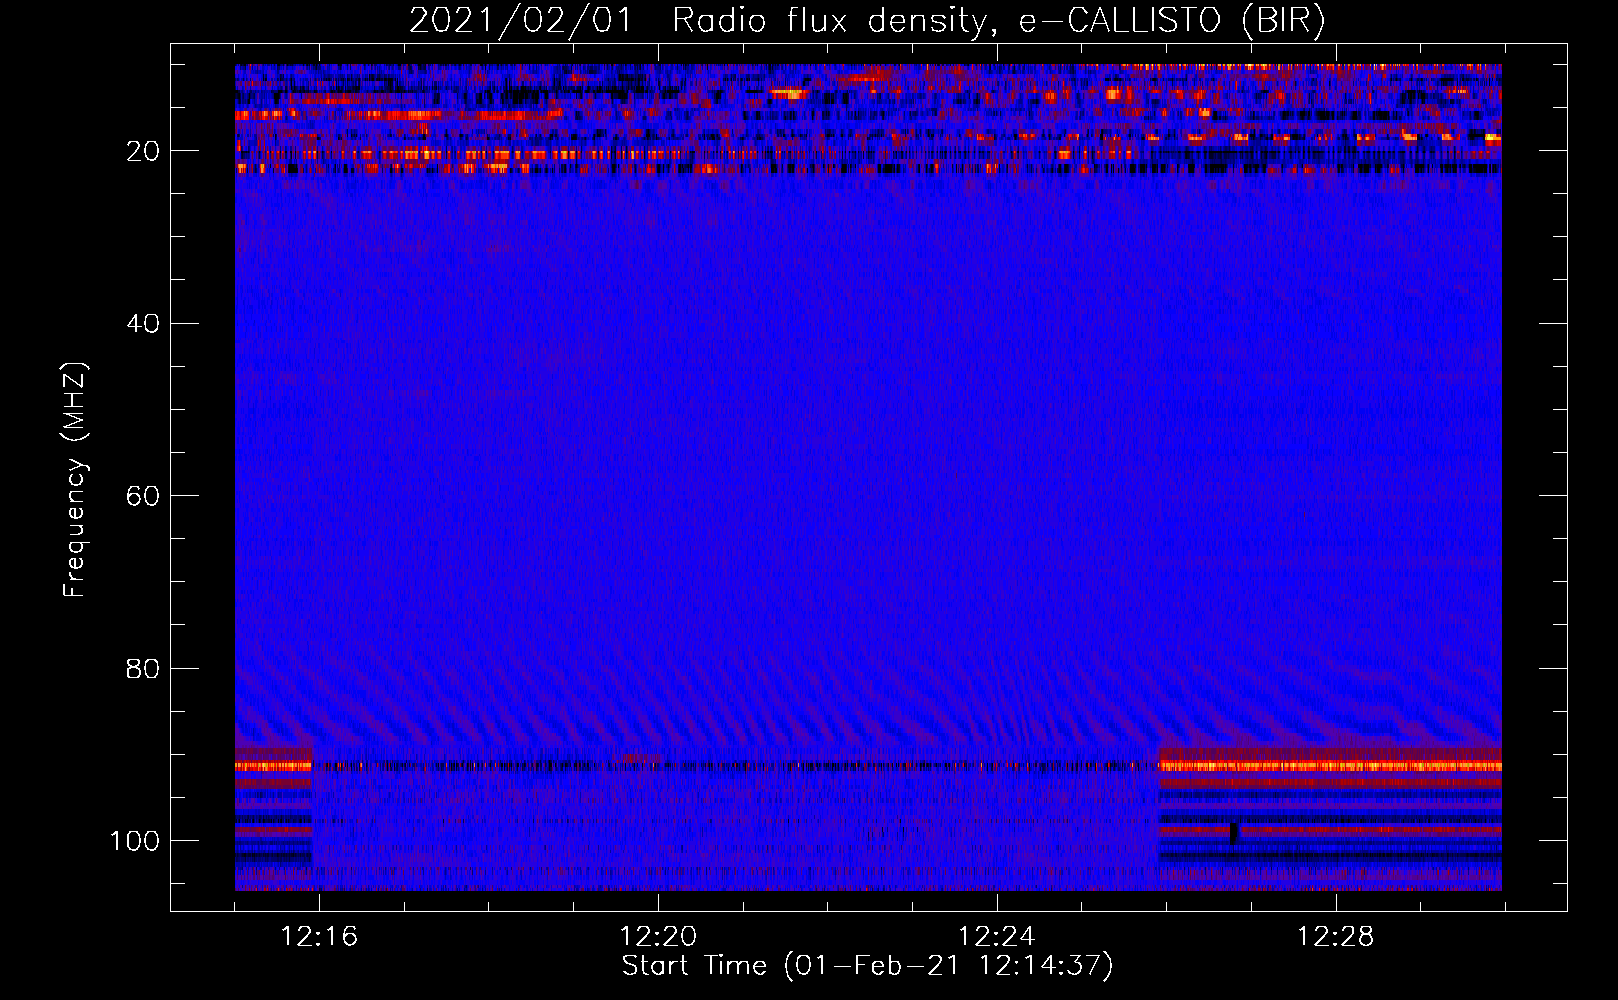This screenshot has width=1618, height=1000.
Task: Click the 20 MHz frequency tick label
Action: [x=144, y=151]
